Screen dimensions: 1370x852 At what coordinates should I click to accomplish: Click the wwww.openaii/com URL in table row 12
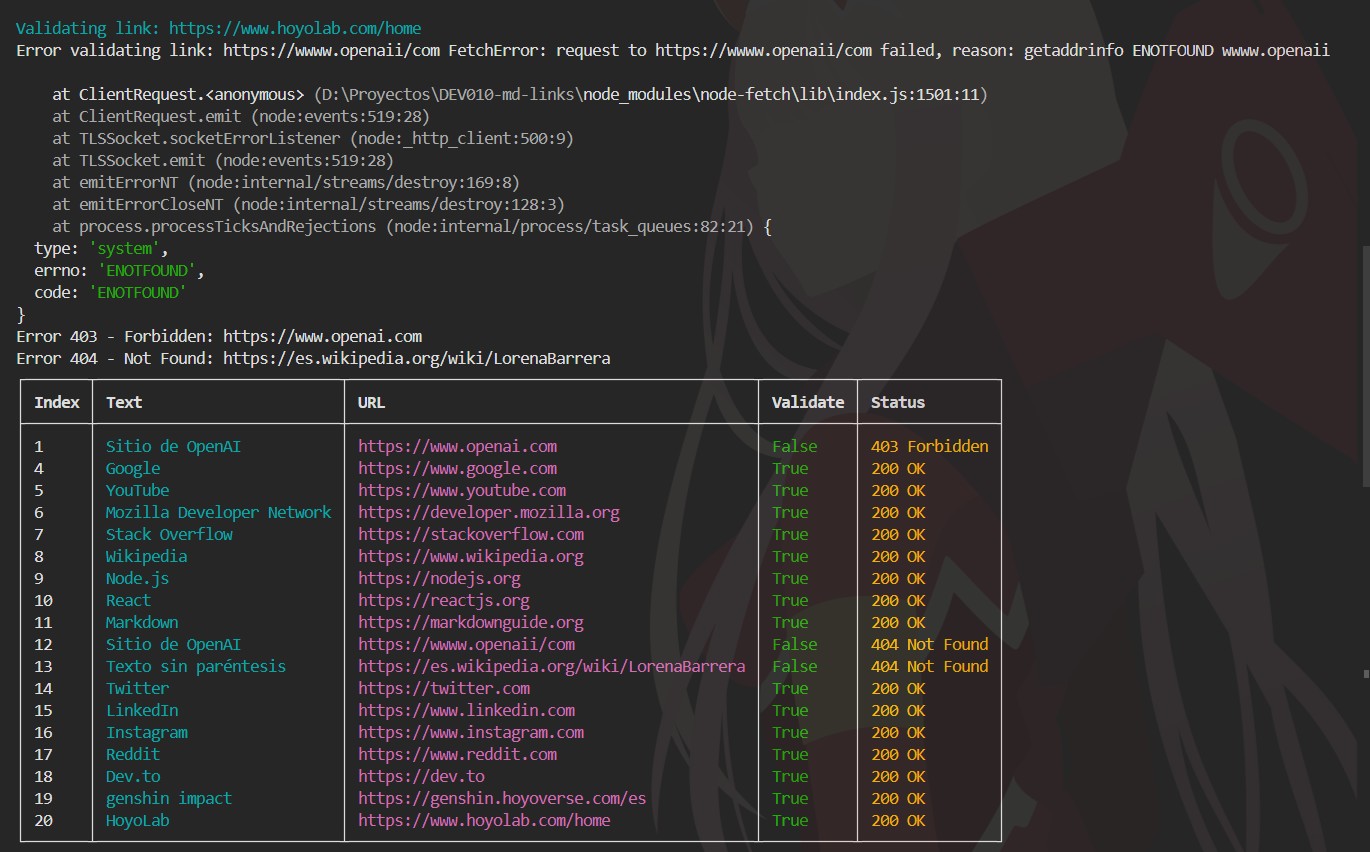point(467,644)
